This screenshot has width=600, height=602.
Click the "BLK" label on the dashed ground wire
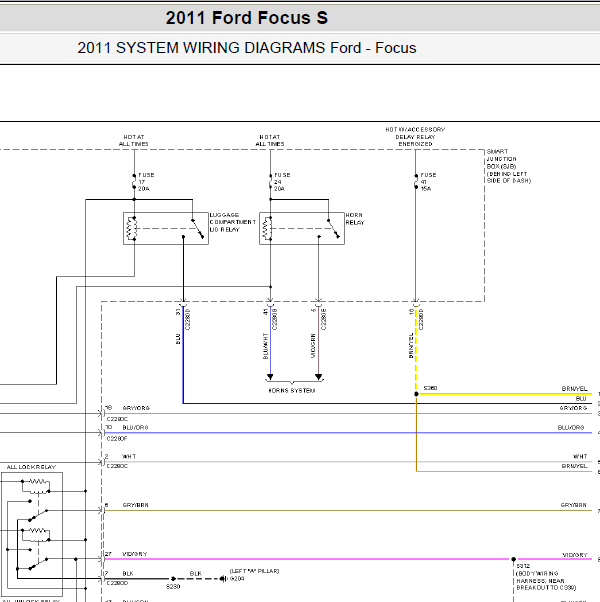pyautogui.click(x=196, y=574)
